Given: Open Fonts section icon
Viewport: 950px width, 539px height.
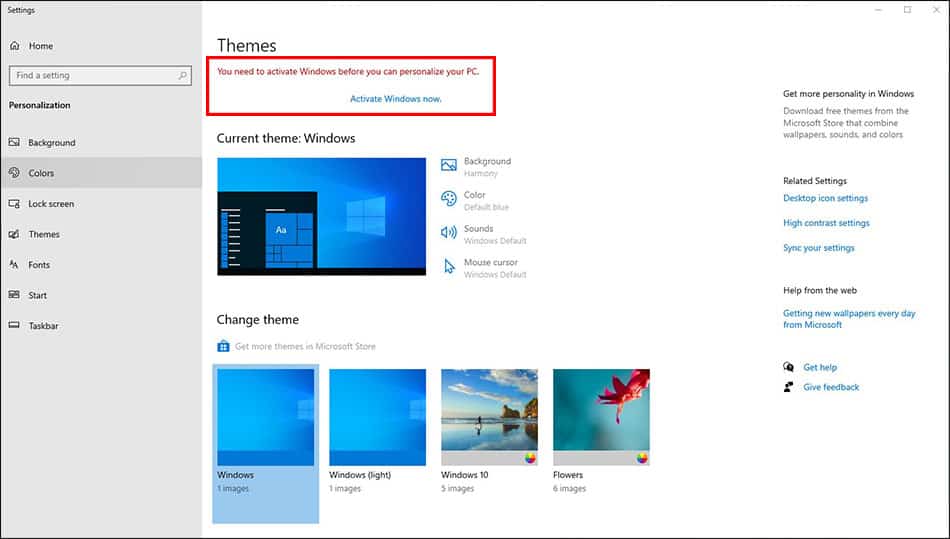Looking at the screenshot, I should (15, 265).
